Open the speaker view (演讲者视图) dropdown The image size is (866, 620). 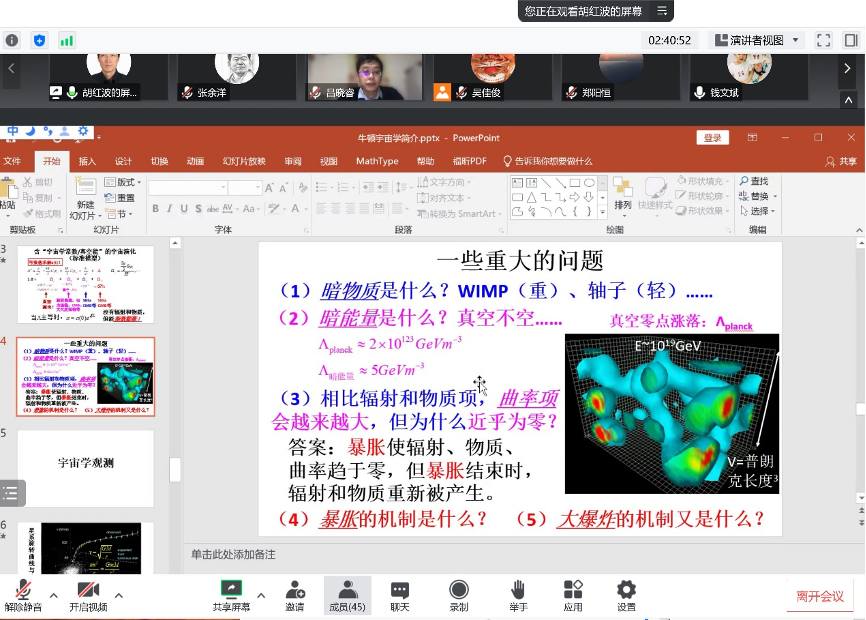pyautogui.click(x=756, y=40)
